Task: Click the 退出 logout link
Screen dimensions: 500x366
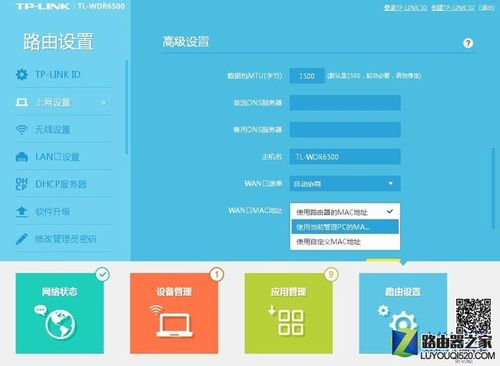Action: click(x=487, y=7)
